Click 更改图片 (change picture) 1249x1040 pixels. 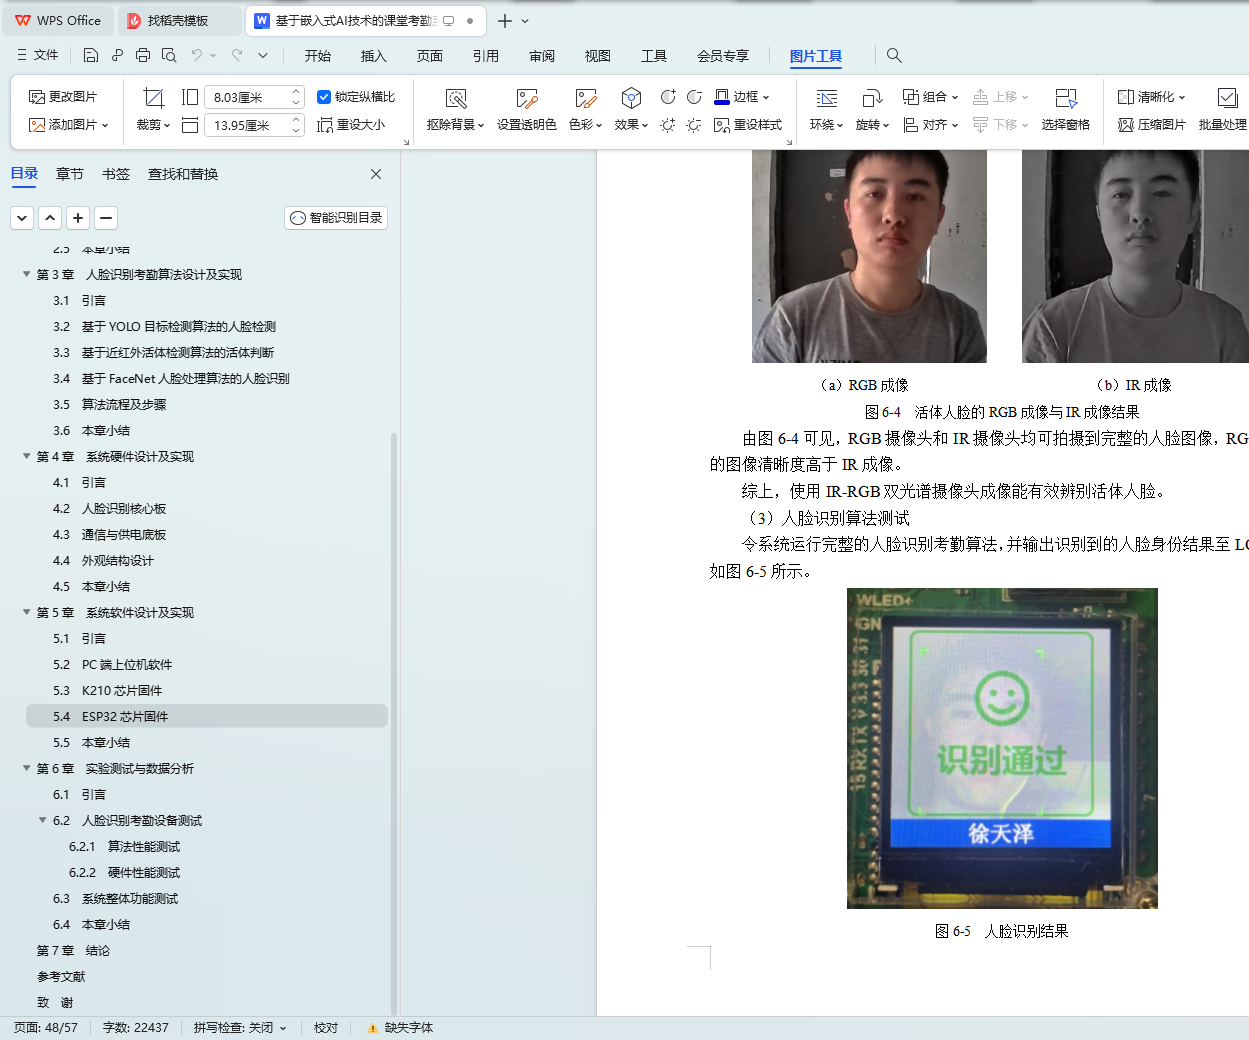click(x=64, y=97)
